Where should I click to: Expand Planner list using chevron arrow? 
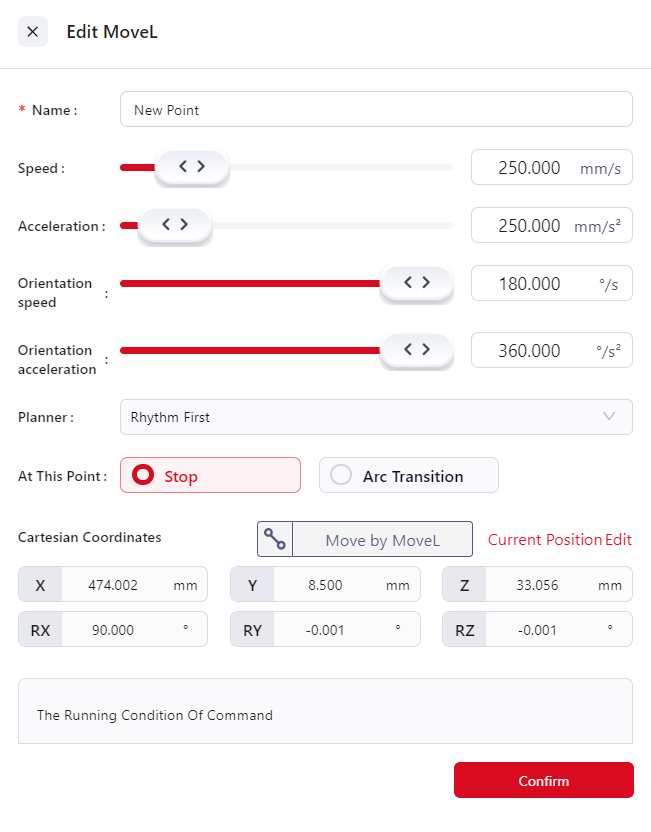tap(609, 417)
